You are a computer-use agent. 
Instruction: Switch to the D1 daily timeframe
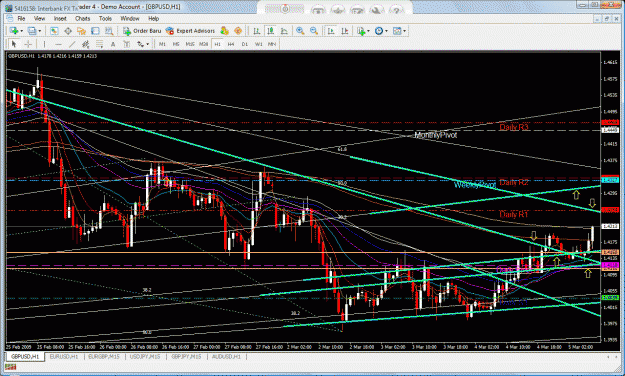(245, 44)
